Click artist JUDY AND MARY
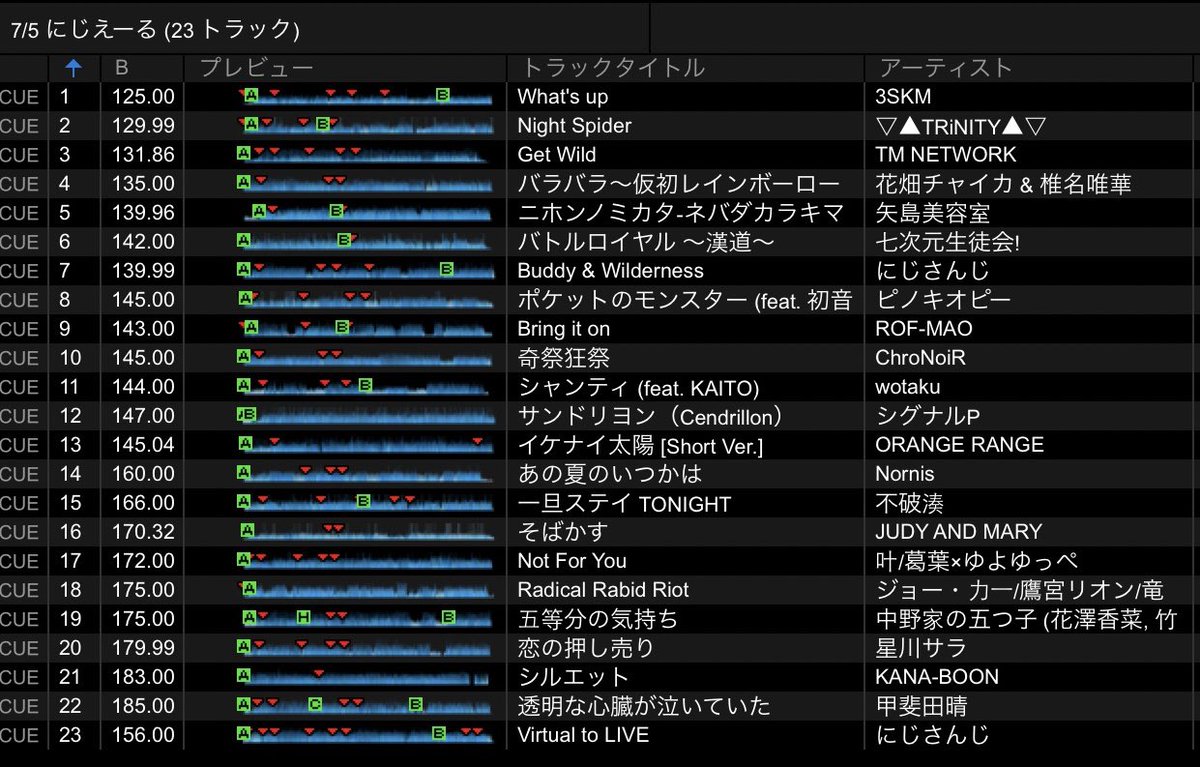This screenshot has width=1200, height=767. pyautogui.click(x=958, y=532)
